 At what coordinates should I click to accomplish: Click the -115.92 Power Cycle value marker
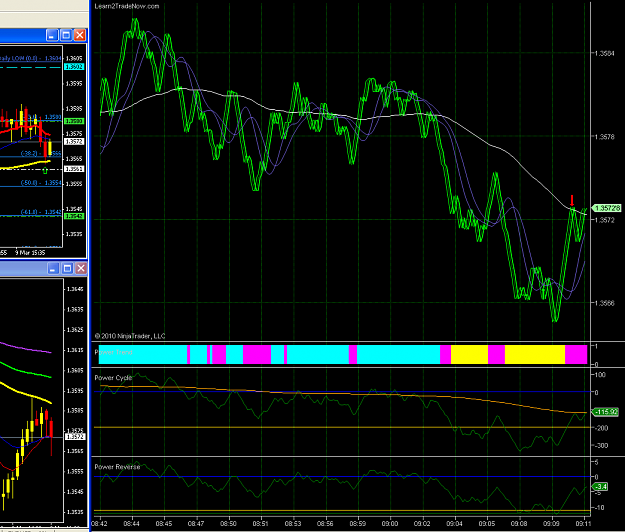click(606, 412)
